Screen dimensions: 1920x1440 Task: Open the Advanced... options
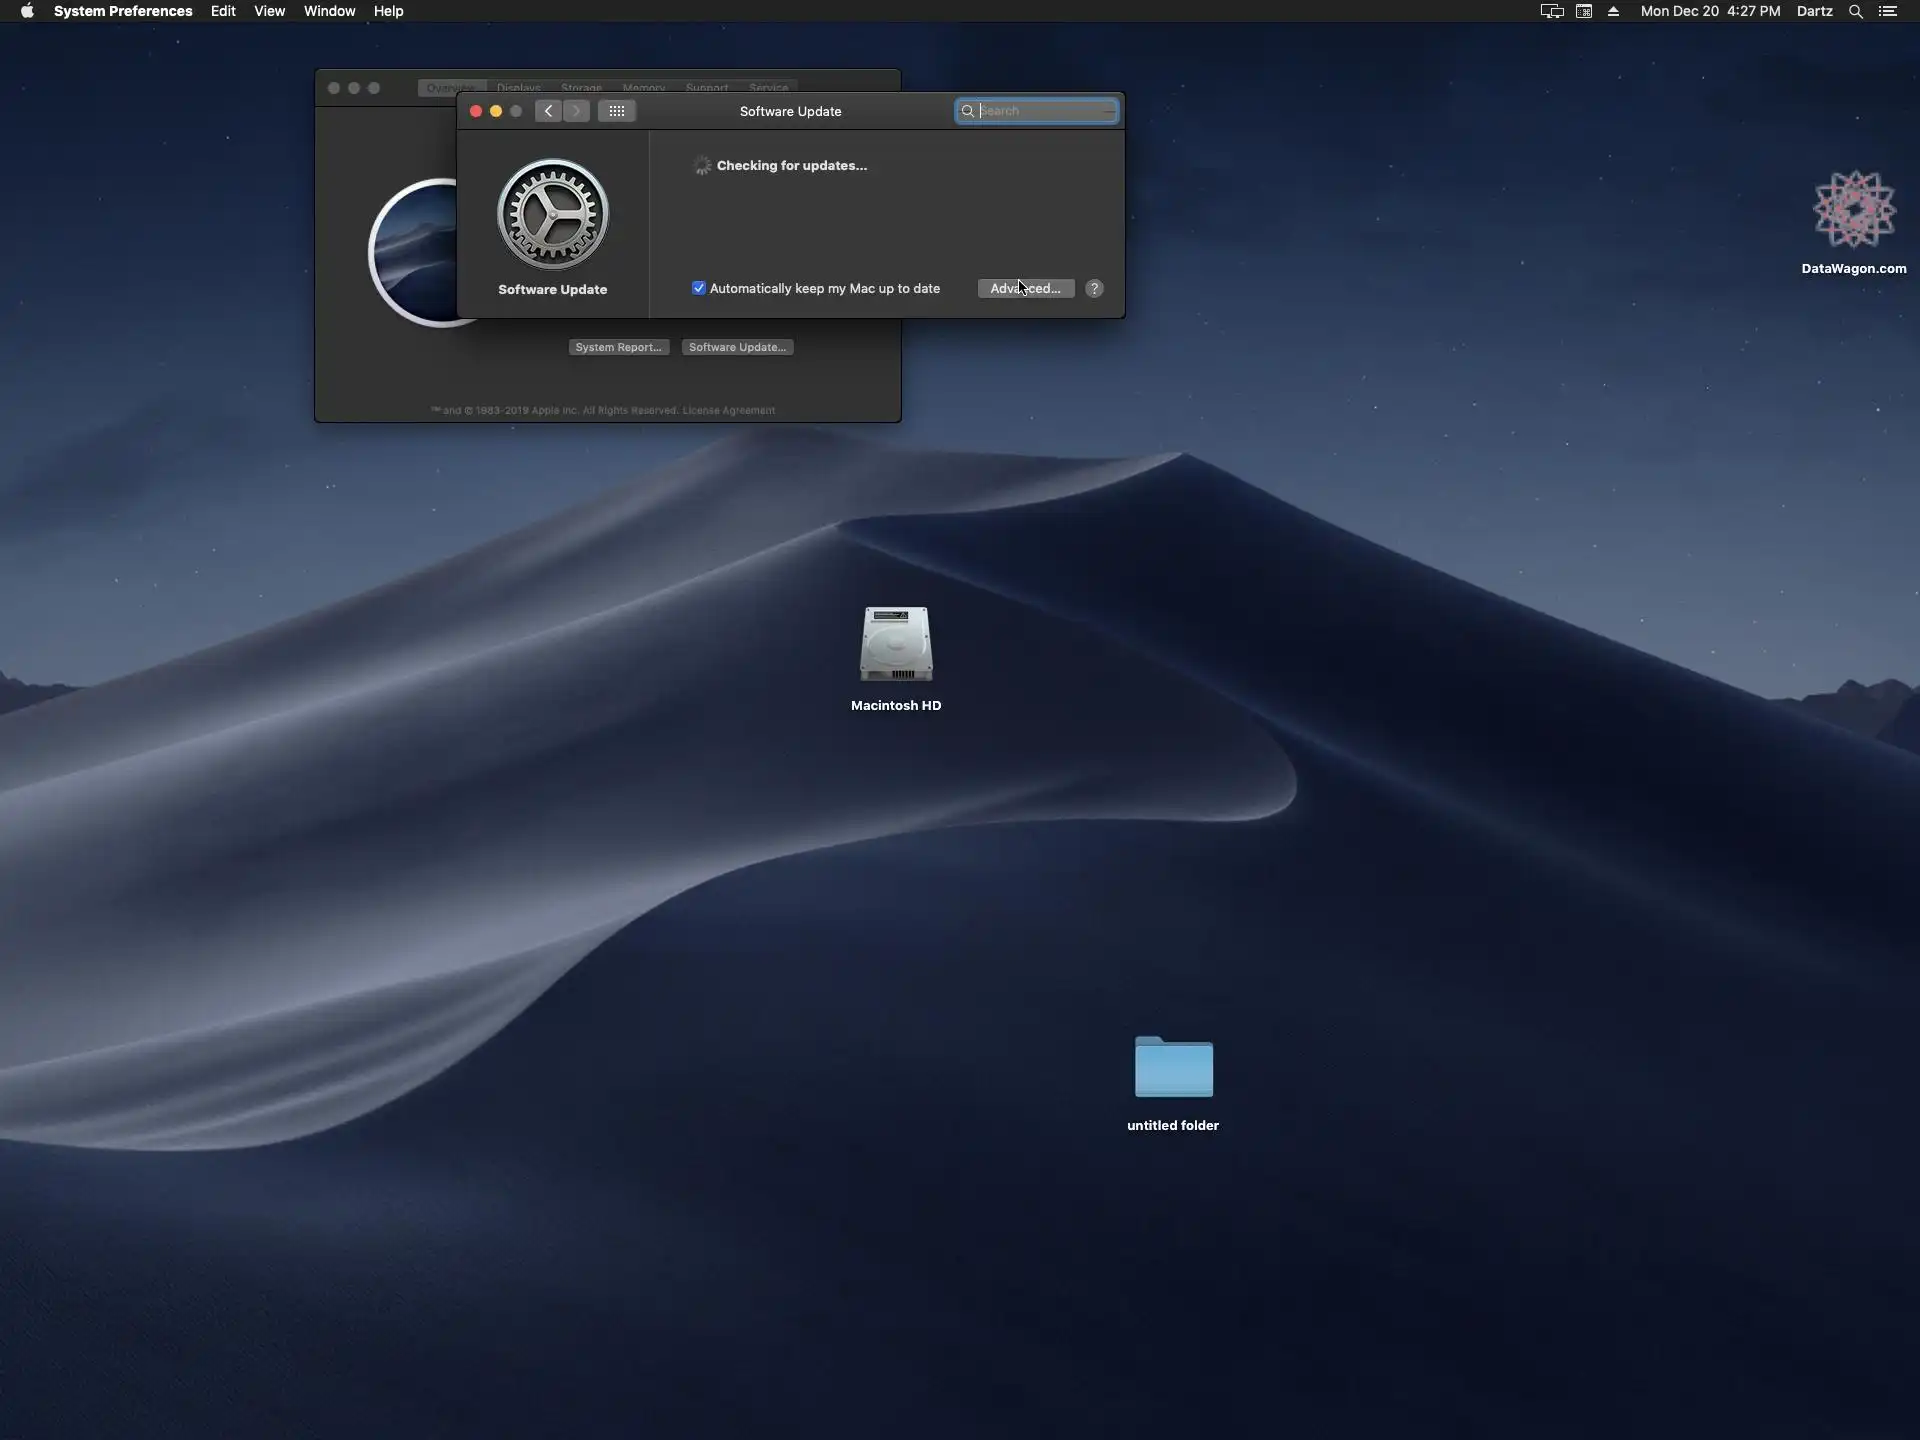(x=1025, y=288)
